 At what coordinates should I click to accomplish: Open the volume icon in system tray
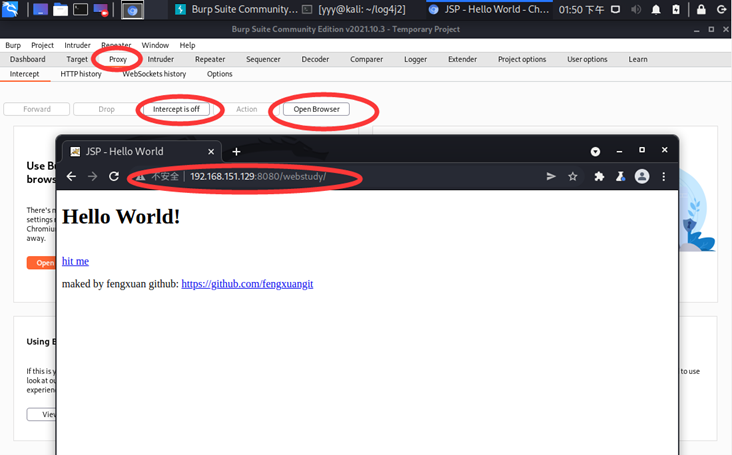(636, 9)
